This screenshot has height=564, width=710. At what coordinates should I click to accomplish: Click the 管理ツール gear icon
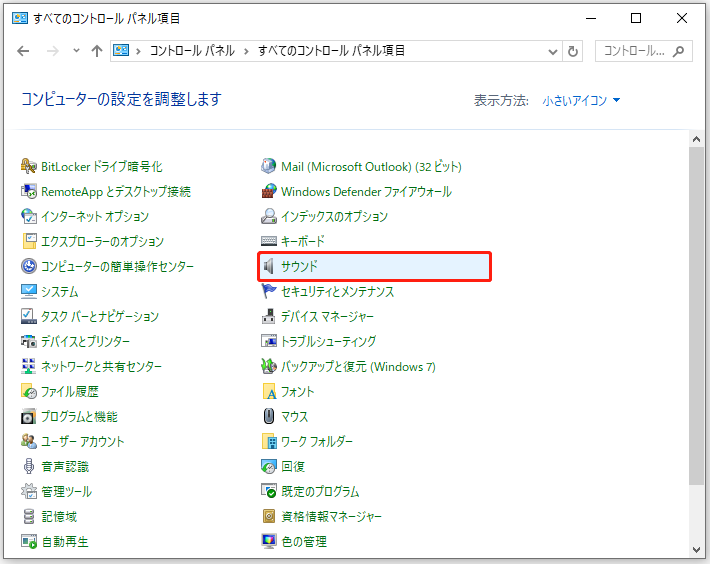29,492
